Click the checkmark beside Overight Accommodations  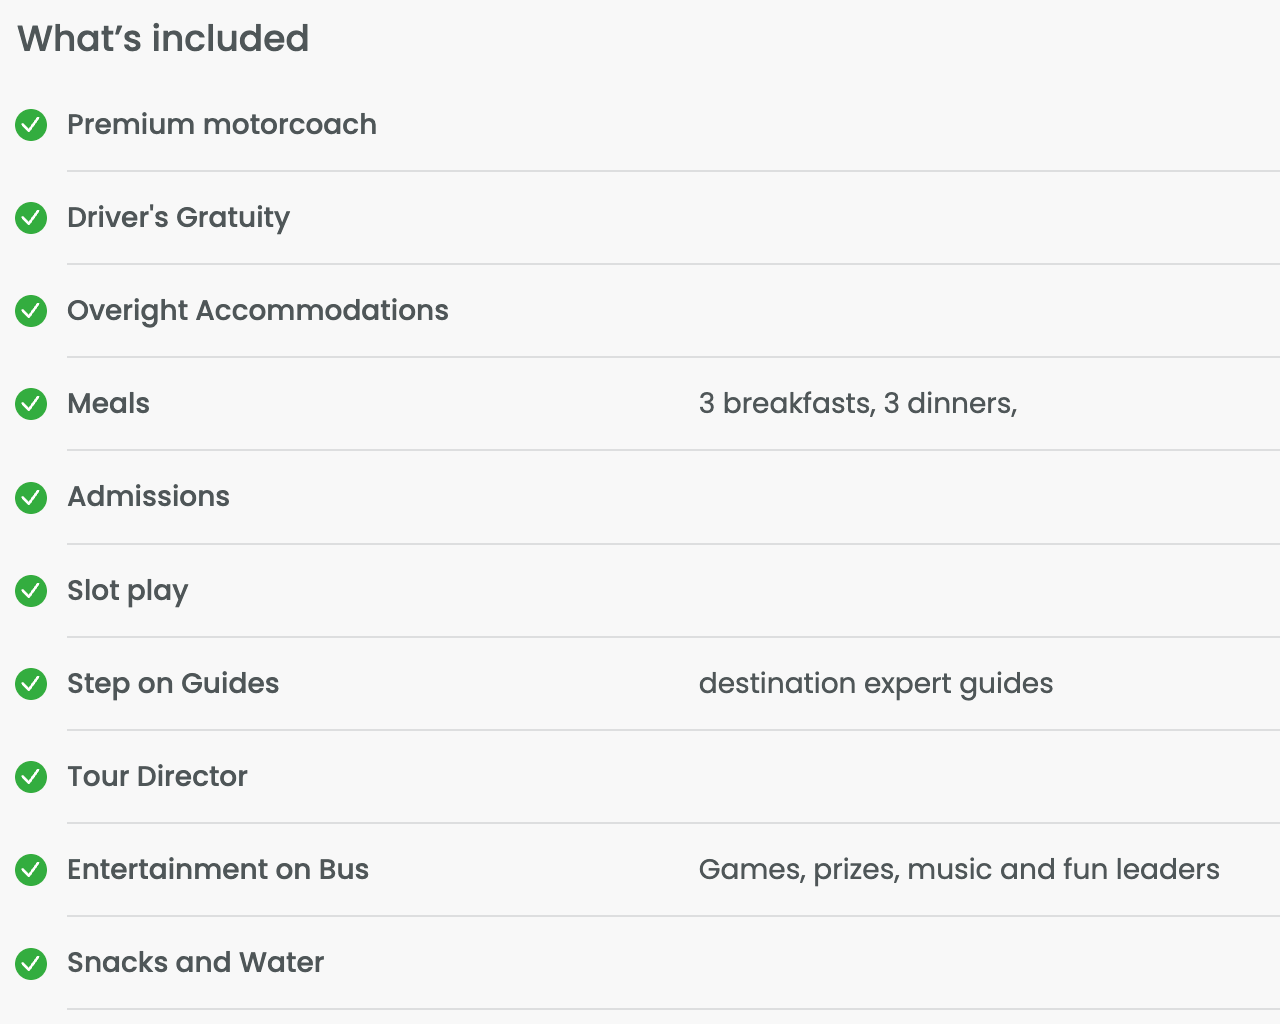click(x=31, y=311)
